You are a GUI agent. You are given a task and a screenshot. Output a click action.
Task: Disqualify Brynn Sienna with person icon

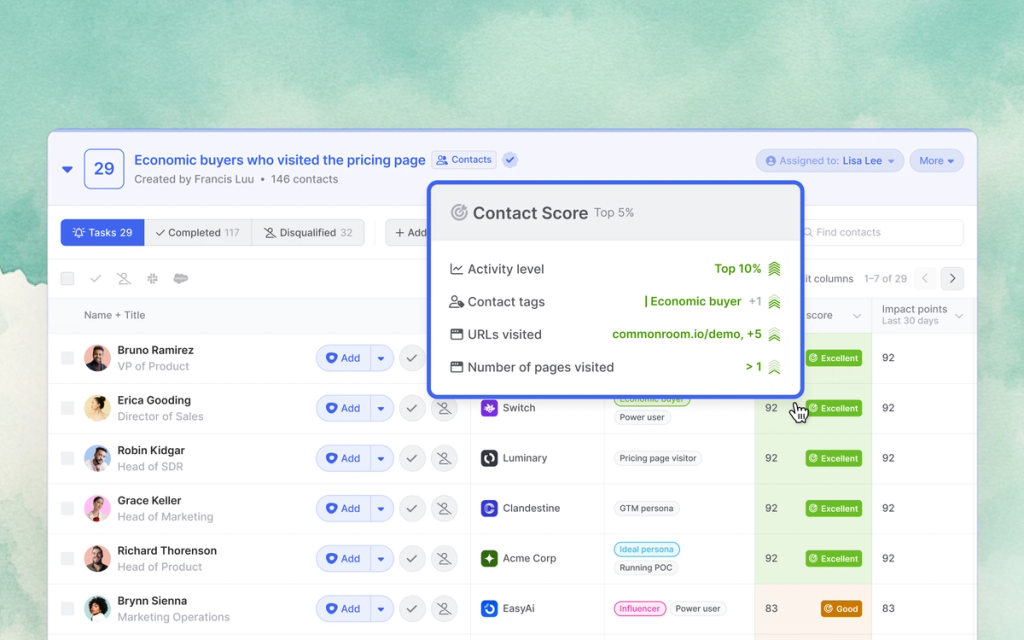(x=444, y=609)
